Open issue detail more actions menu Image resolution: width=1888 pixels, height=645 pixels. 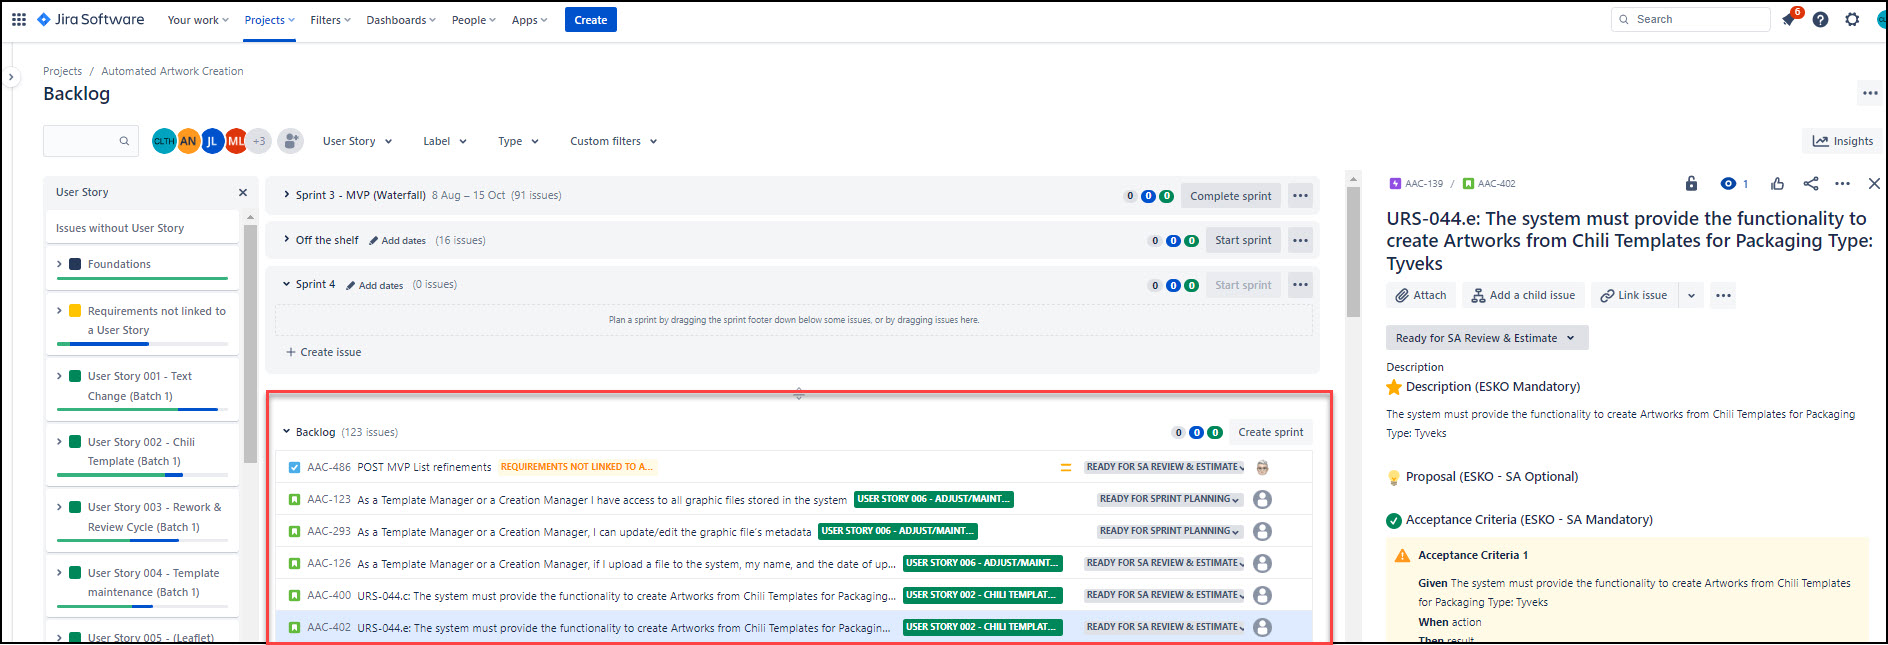(x=1843, y=183)
